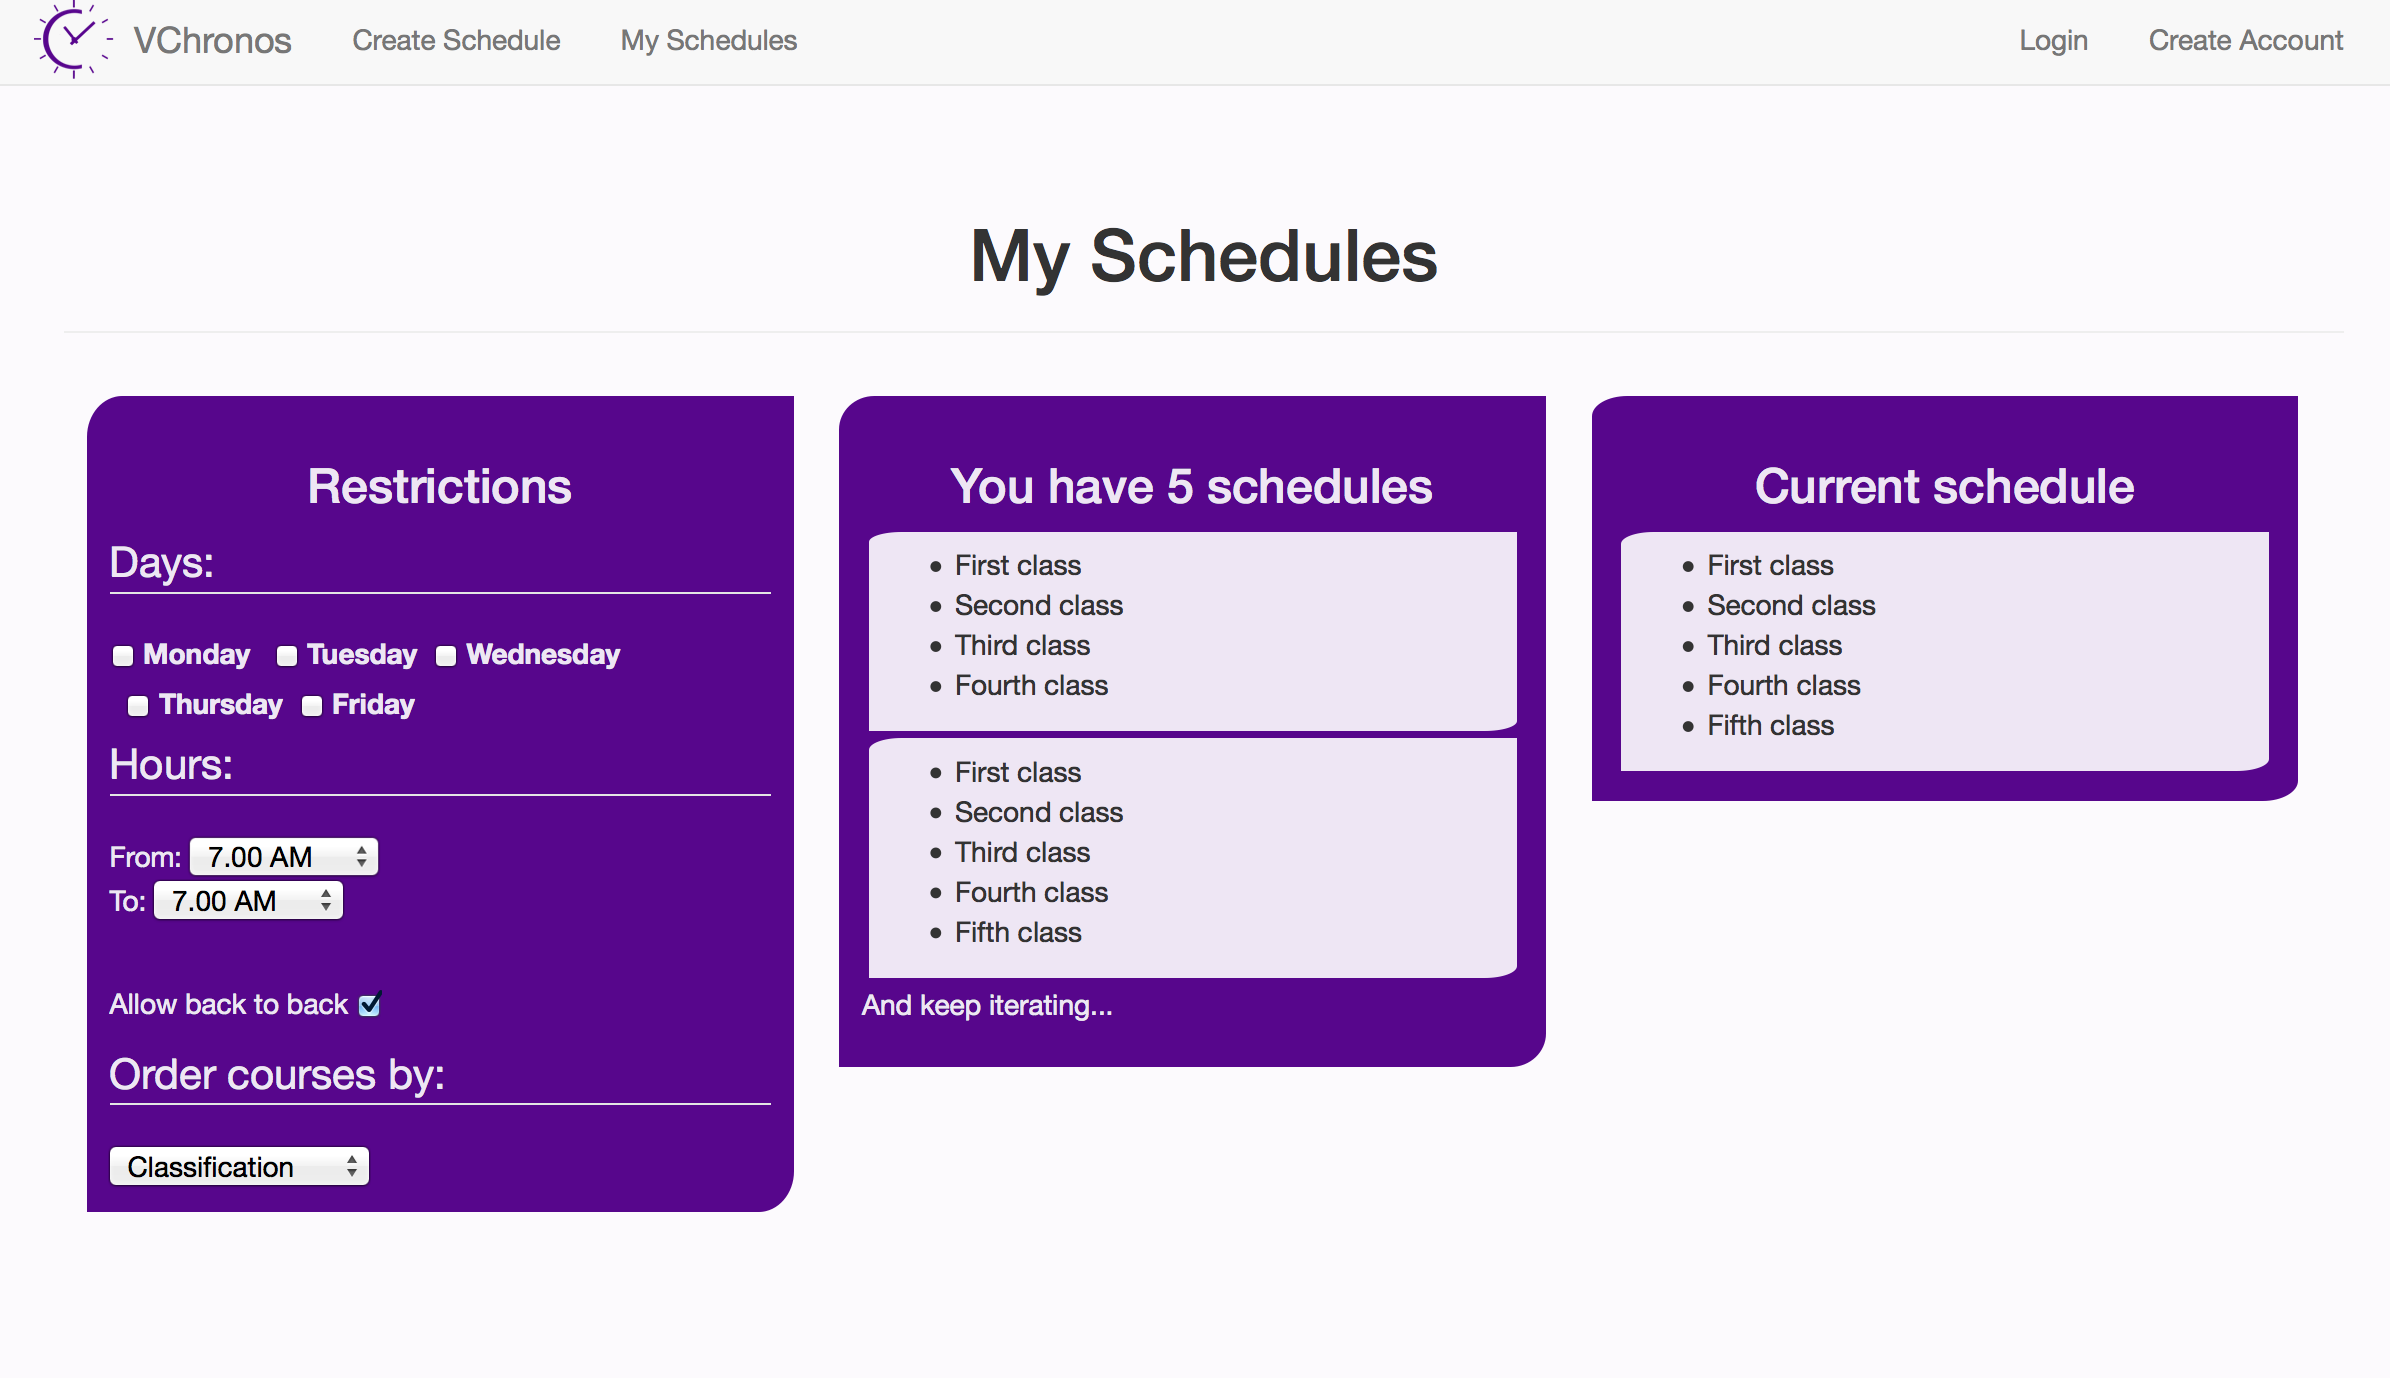
Task: Open the To hour dropdown
Action: click(248, 901)
